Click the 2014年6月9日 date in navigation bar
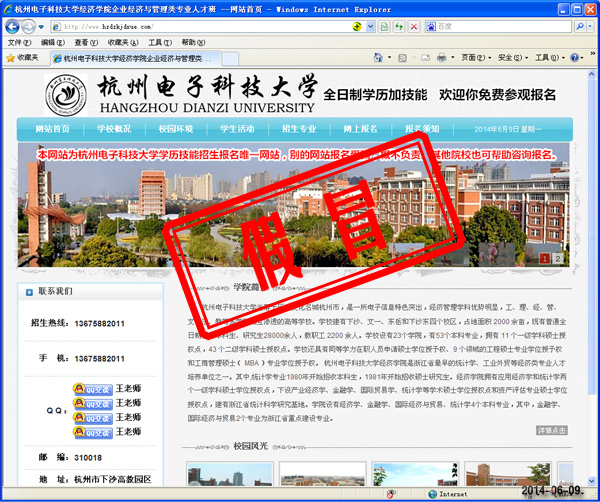The width and height of the screenshot is (600, 502). [x=508, y=129]
